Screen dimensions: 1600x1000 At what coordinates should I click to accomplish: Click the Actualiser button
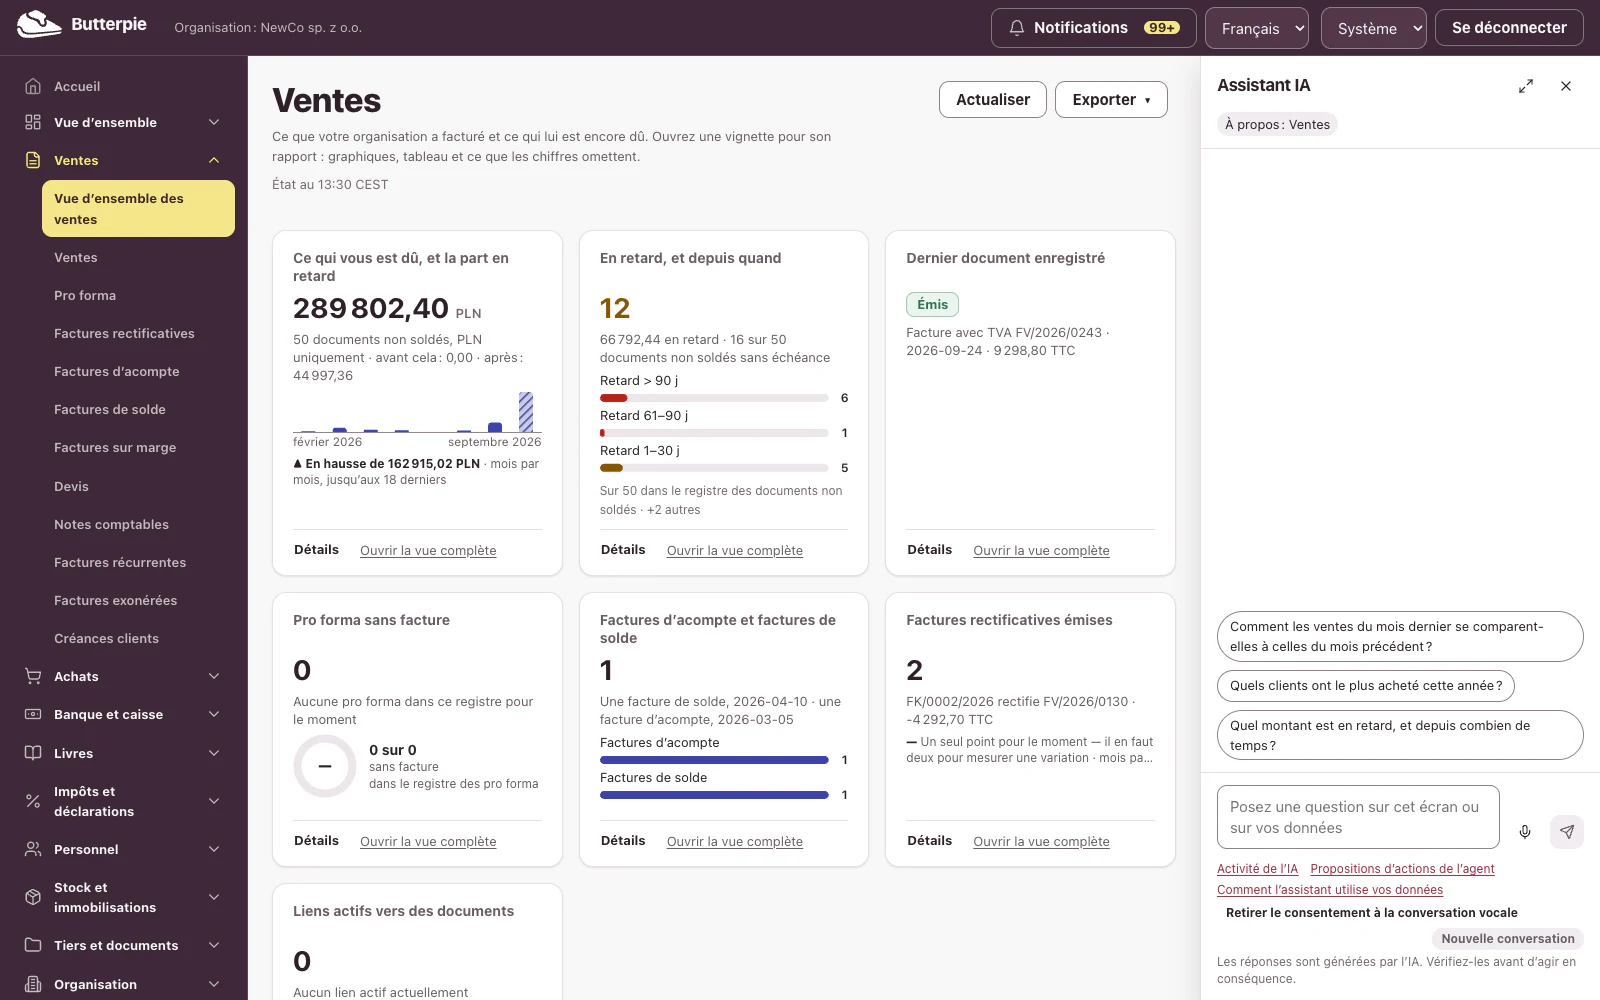993,100
